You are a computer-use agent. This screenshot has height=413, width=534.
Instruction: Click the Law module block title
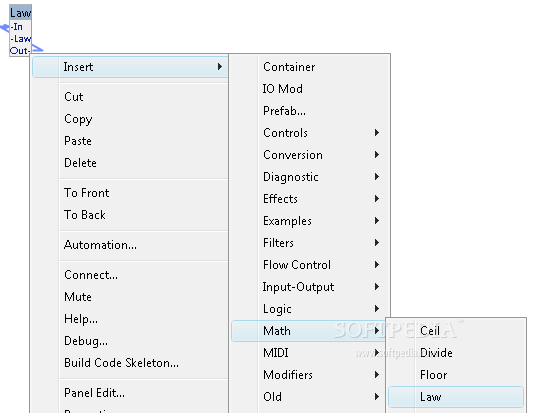[20, 13]
